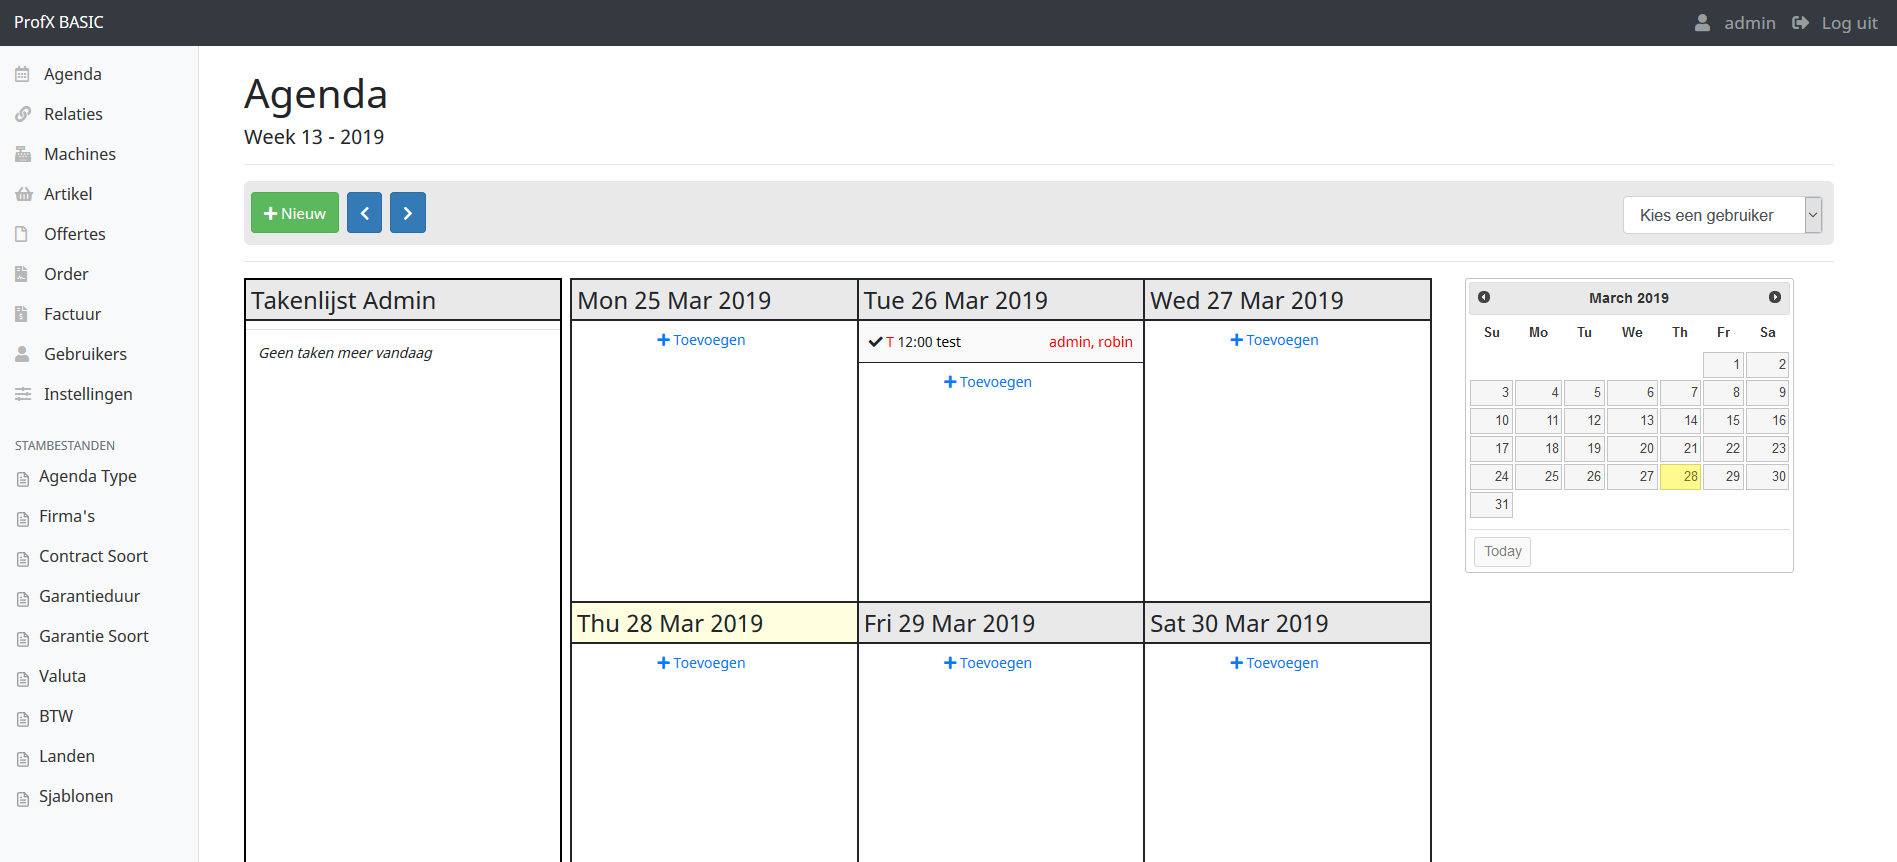Select day 15 in mini calendar
This screenshot has height=862, width=1897.
[1723, 420]
